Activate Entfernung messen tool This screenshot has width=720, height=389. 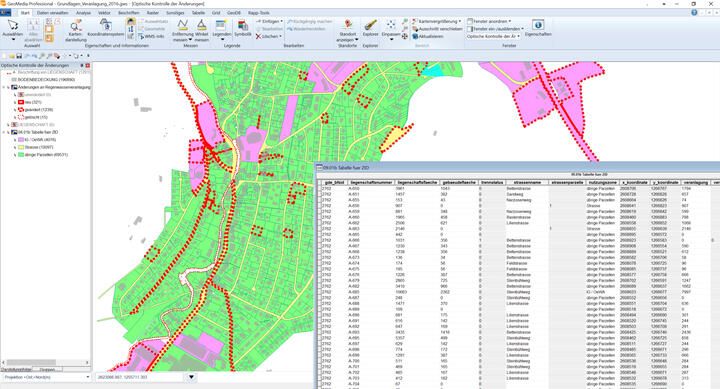[182, 30]
